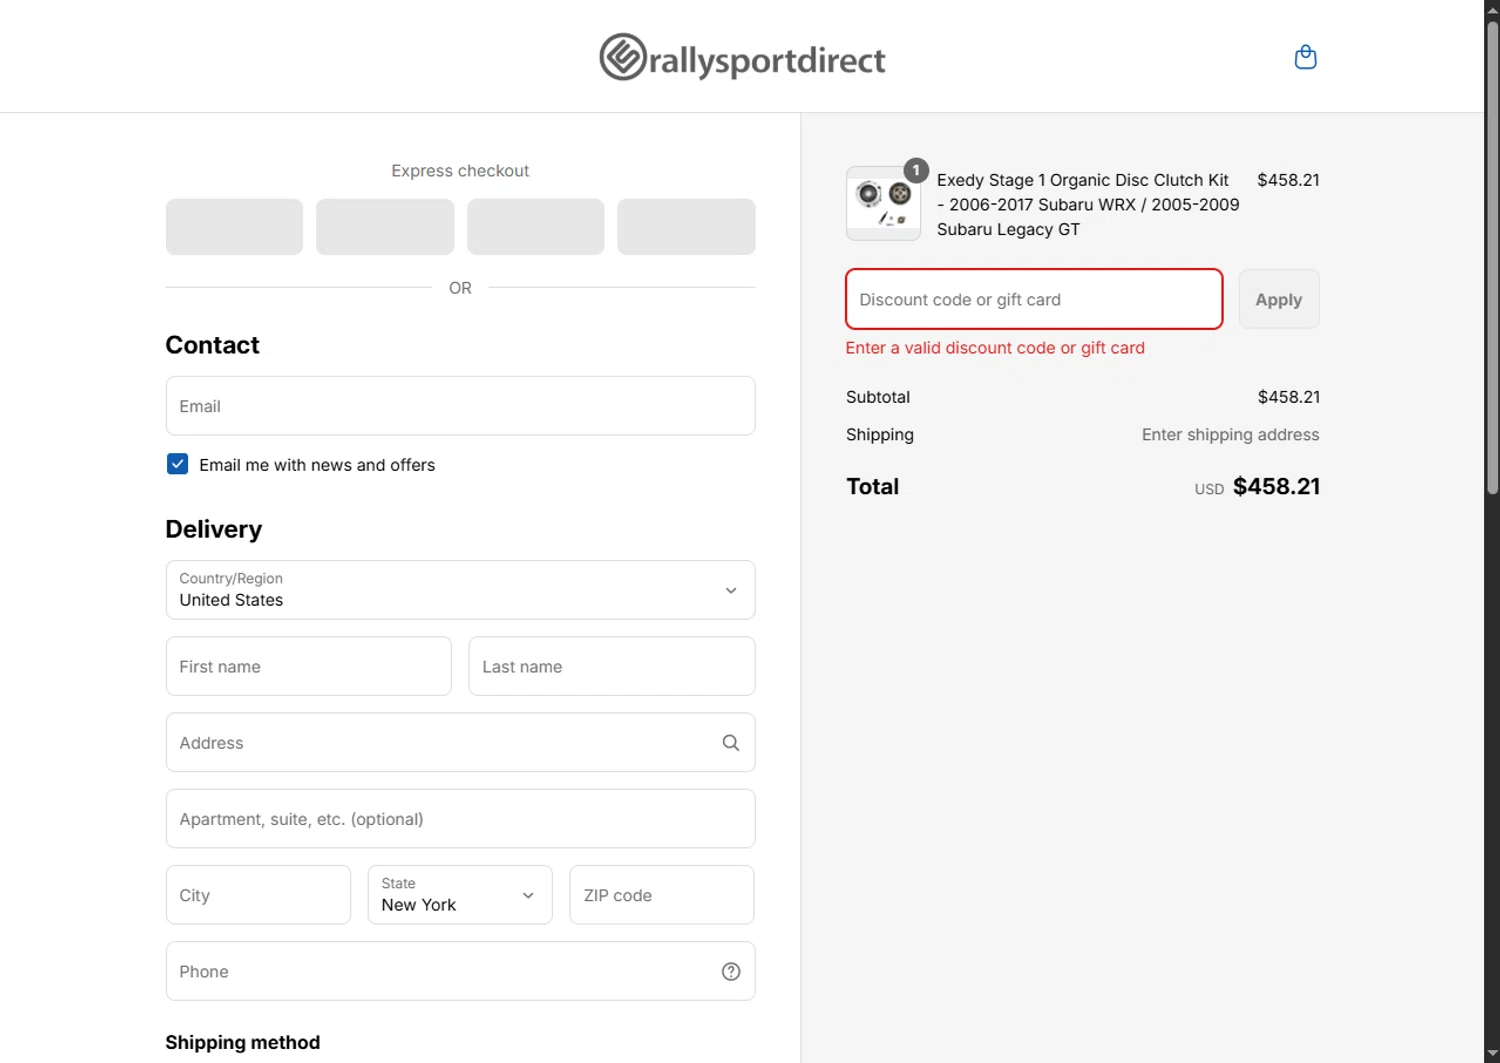This screenshot has height=1063, width=1500.
Task: Click the third express checkout button
Action: 536,227
